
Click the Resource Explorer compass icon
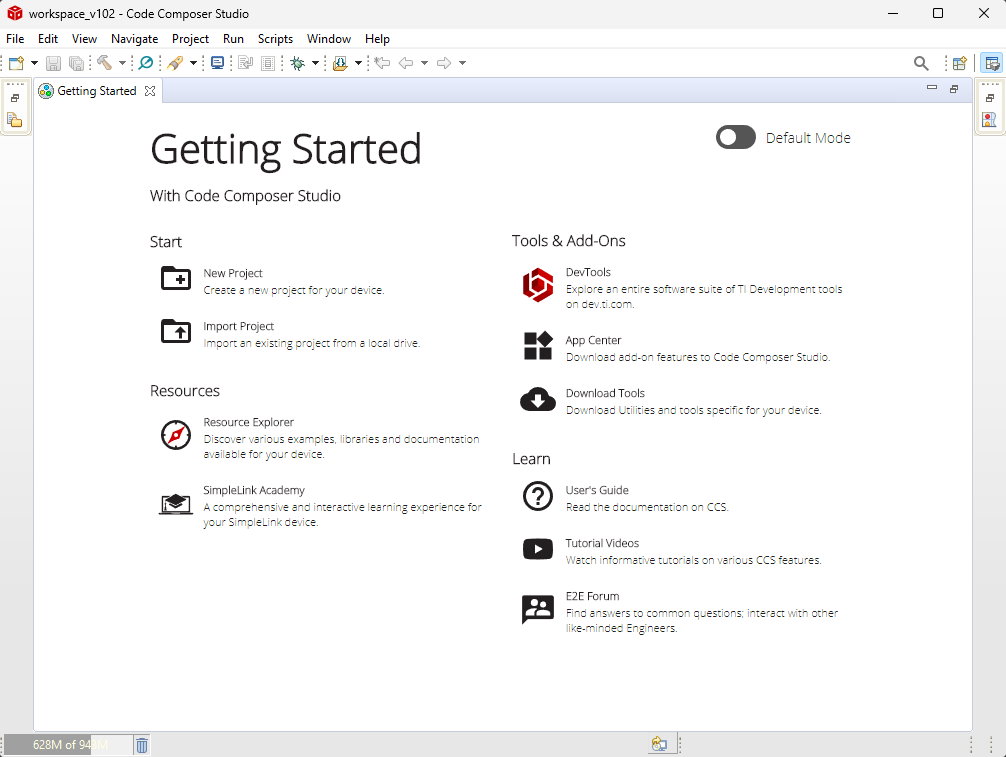click(x=176, y=435)
